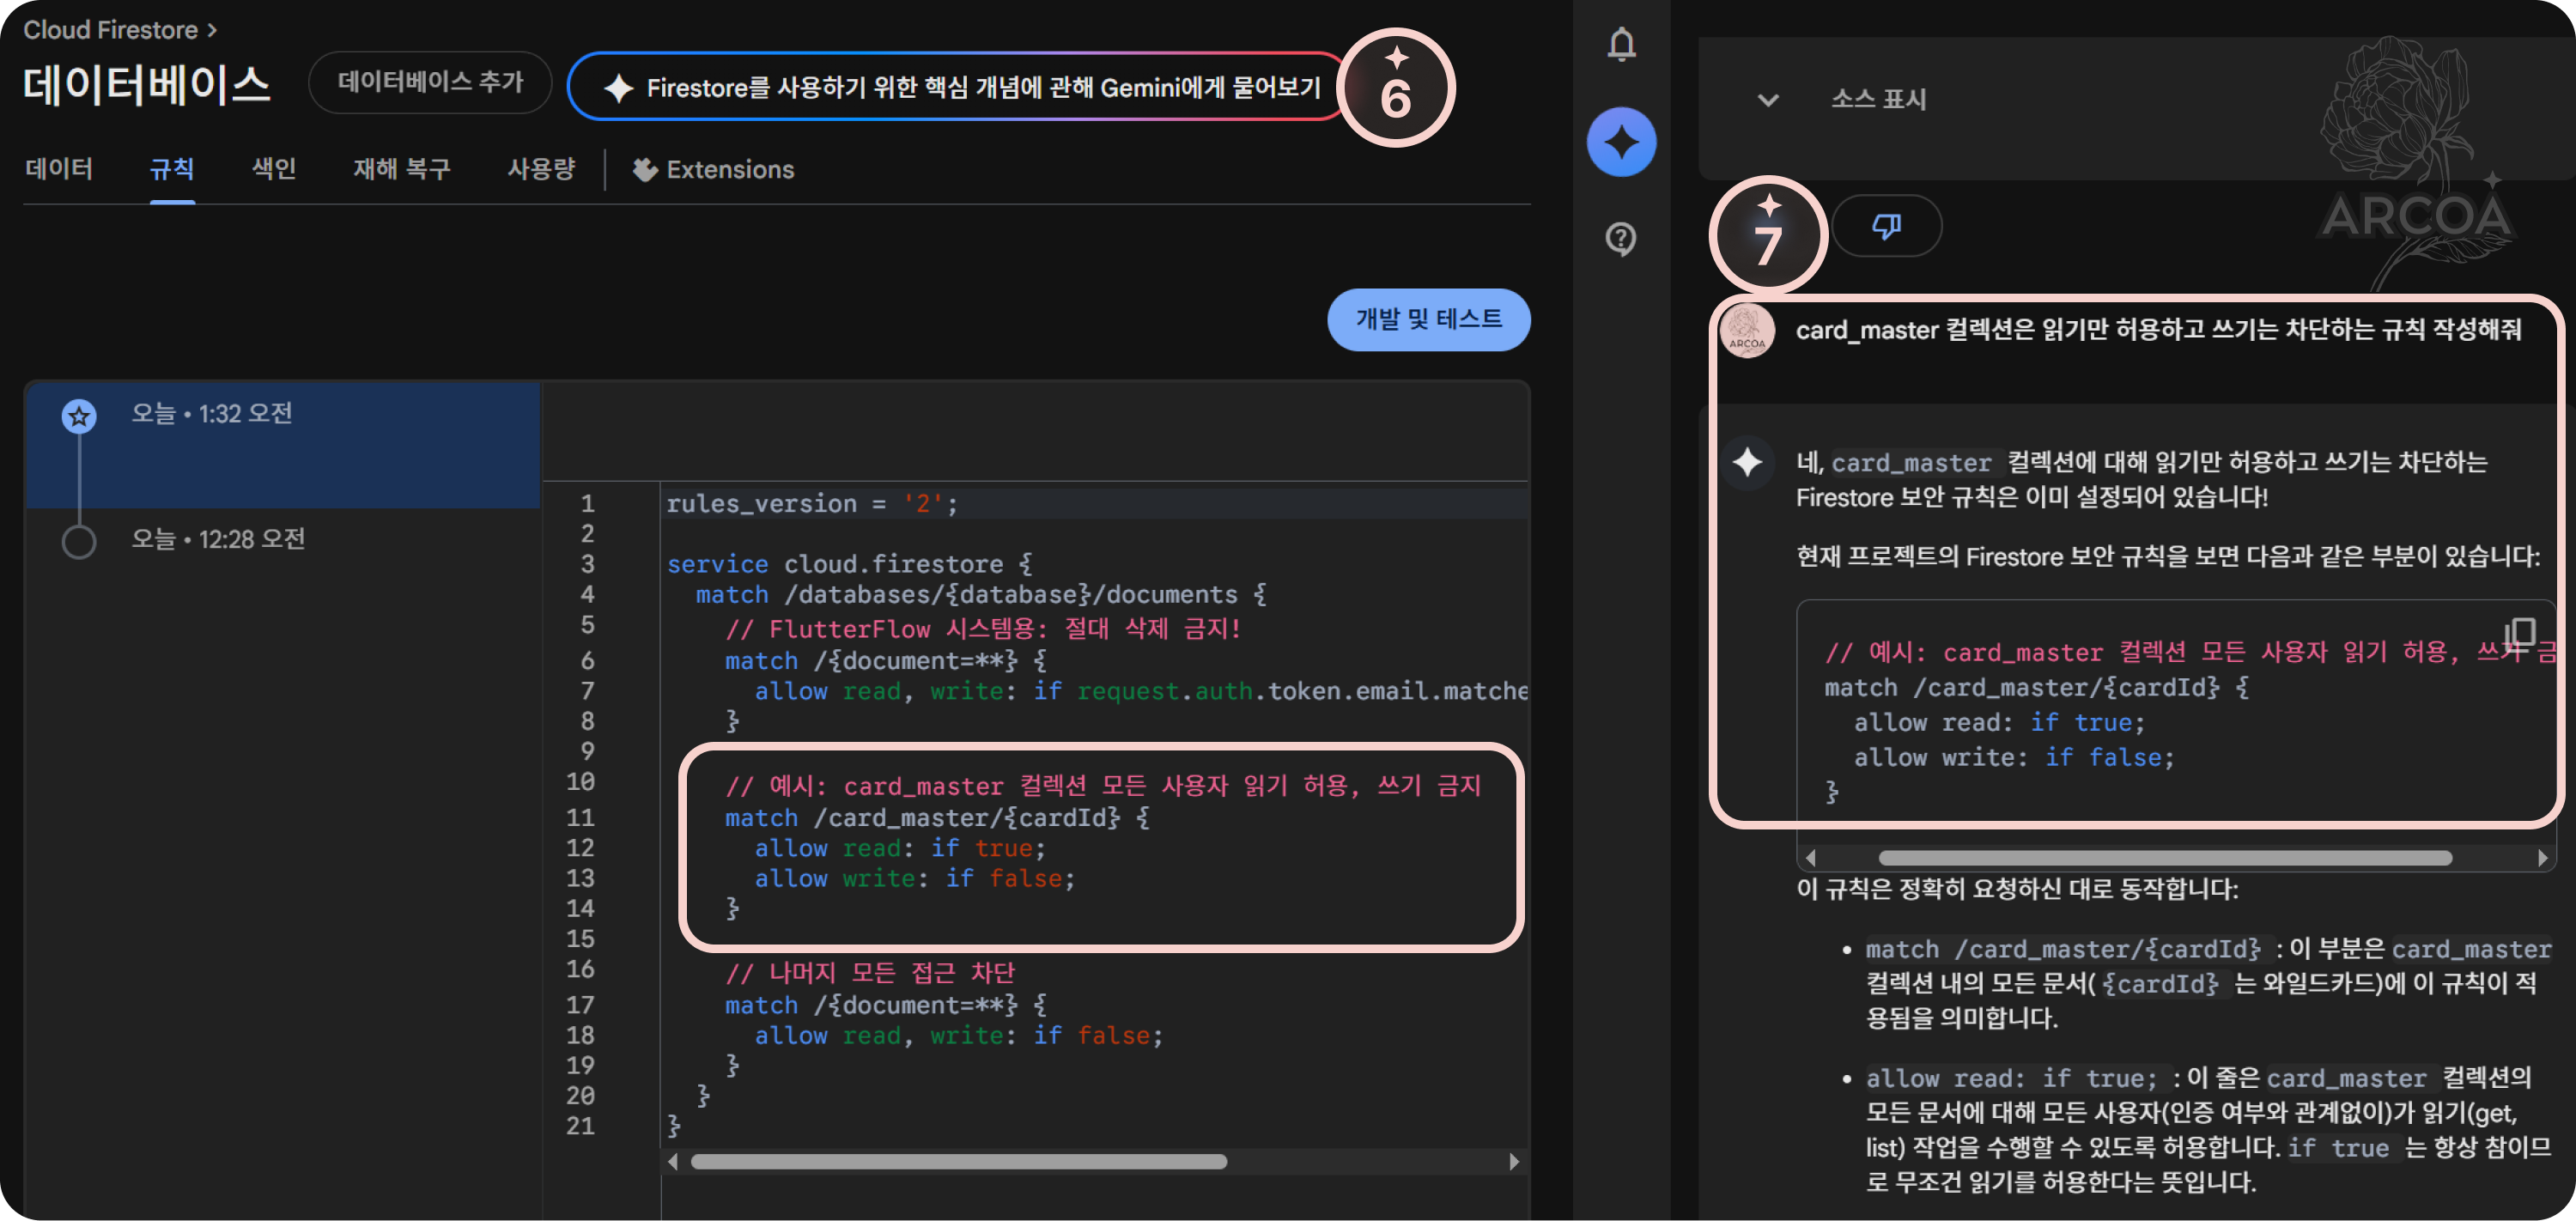Image resolution: width=2576 pixels, height=1221 pixels.
Task: Switch to the 데이터 tab
Action: 59,169
